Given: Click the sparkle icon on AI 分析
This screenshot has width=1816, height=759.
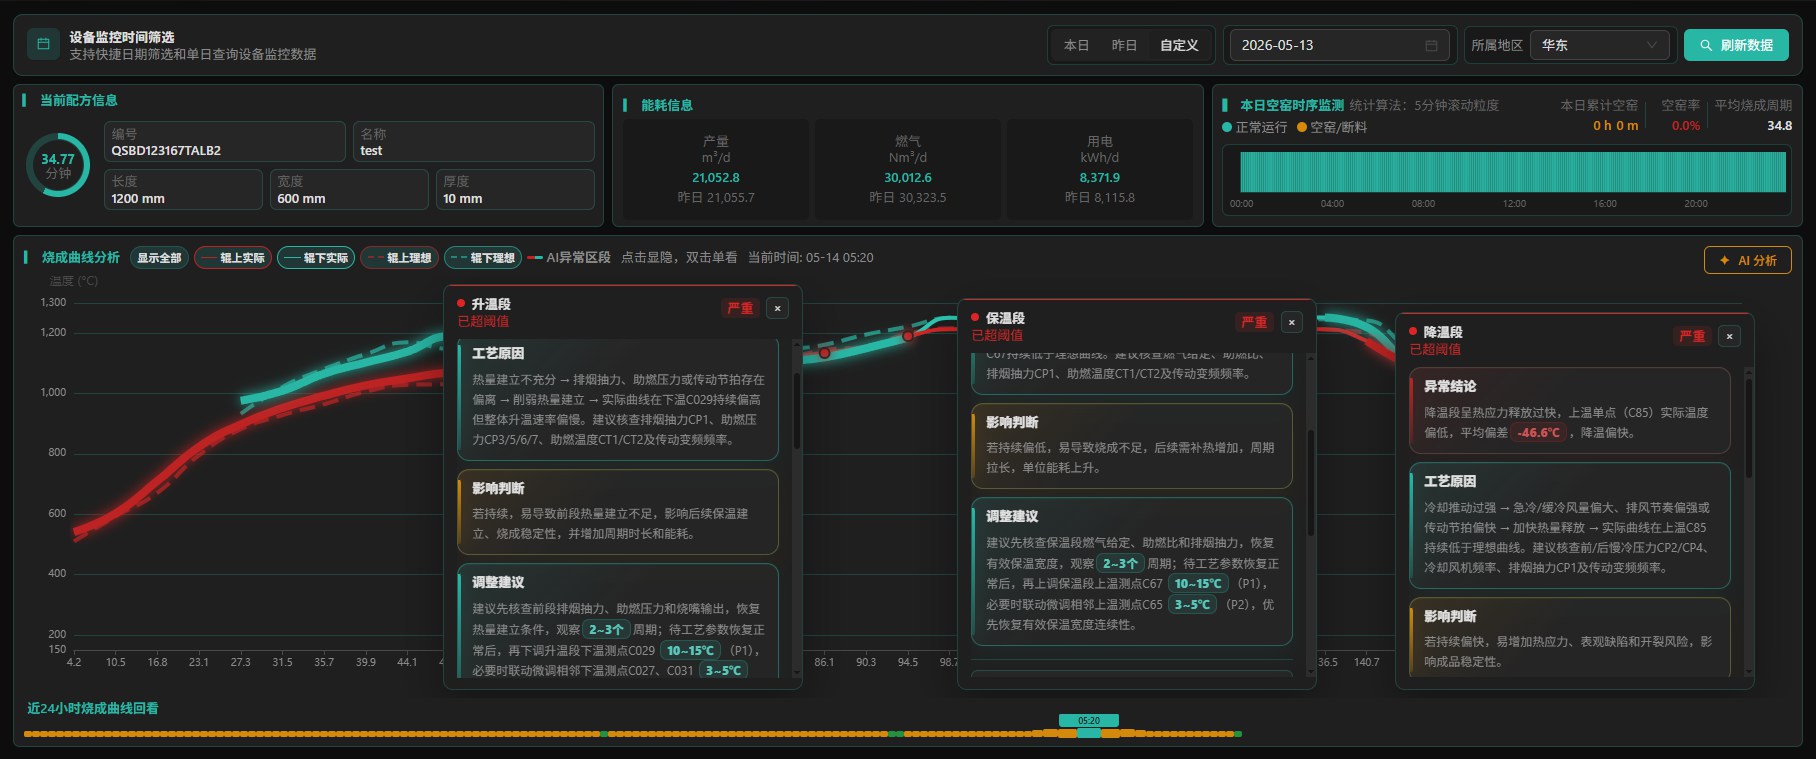Looking at the screenshot, I should 1724,260.
